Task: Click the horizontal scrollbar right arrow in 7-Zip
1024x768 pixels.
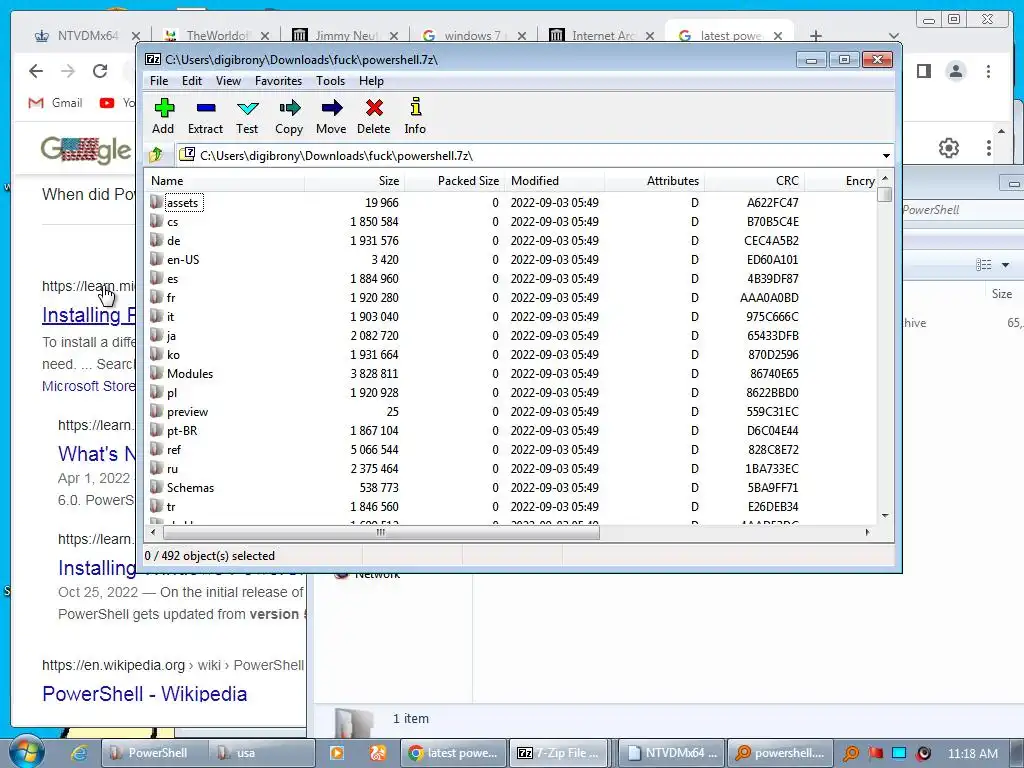Action: 867,532
